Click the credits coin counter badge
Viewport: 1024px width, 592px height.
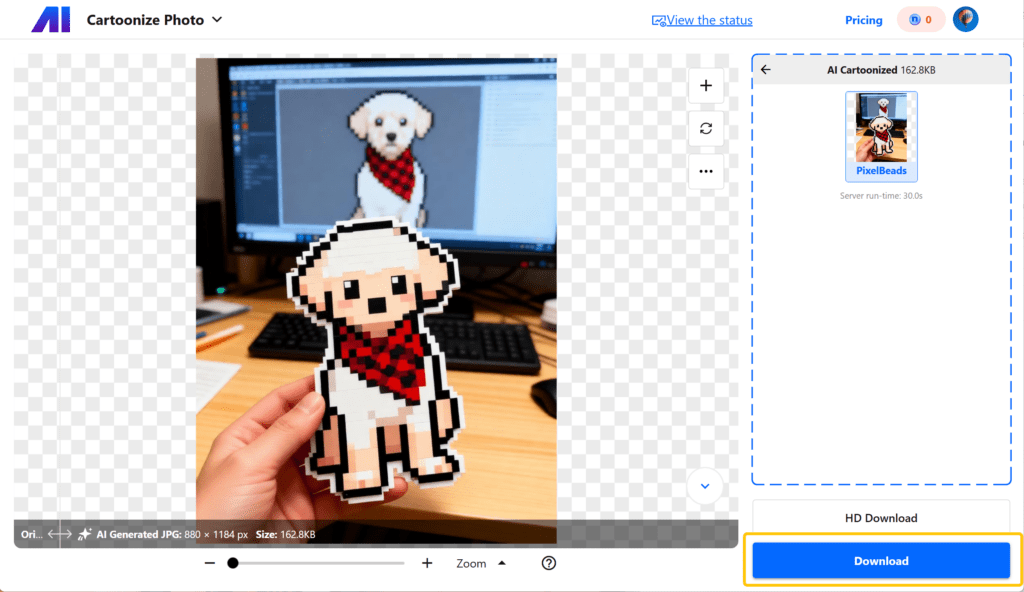click(920, 20)
